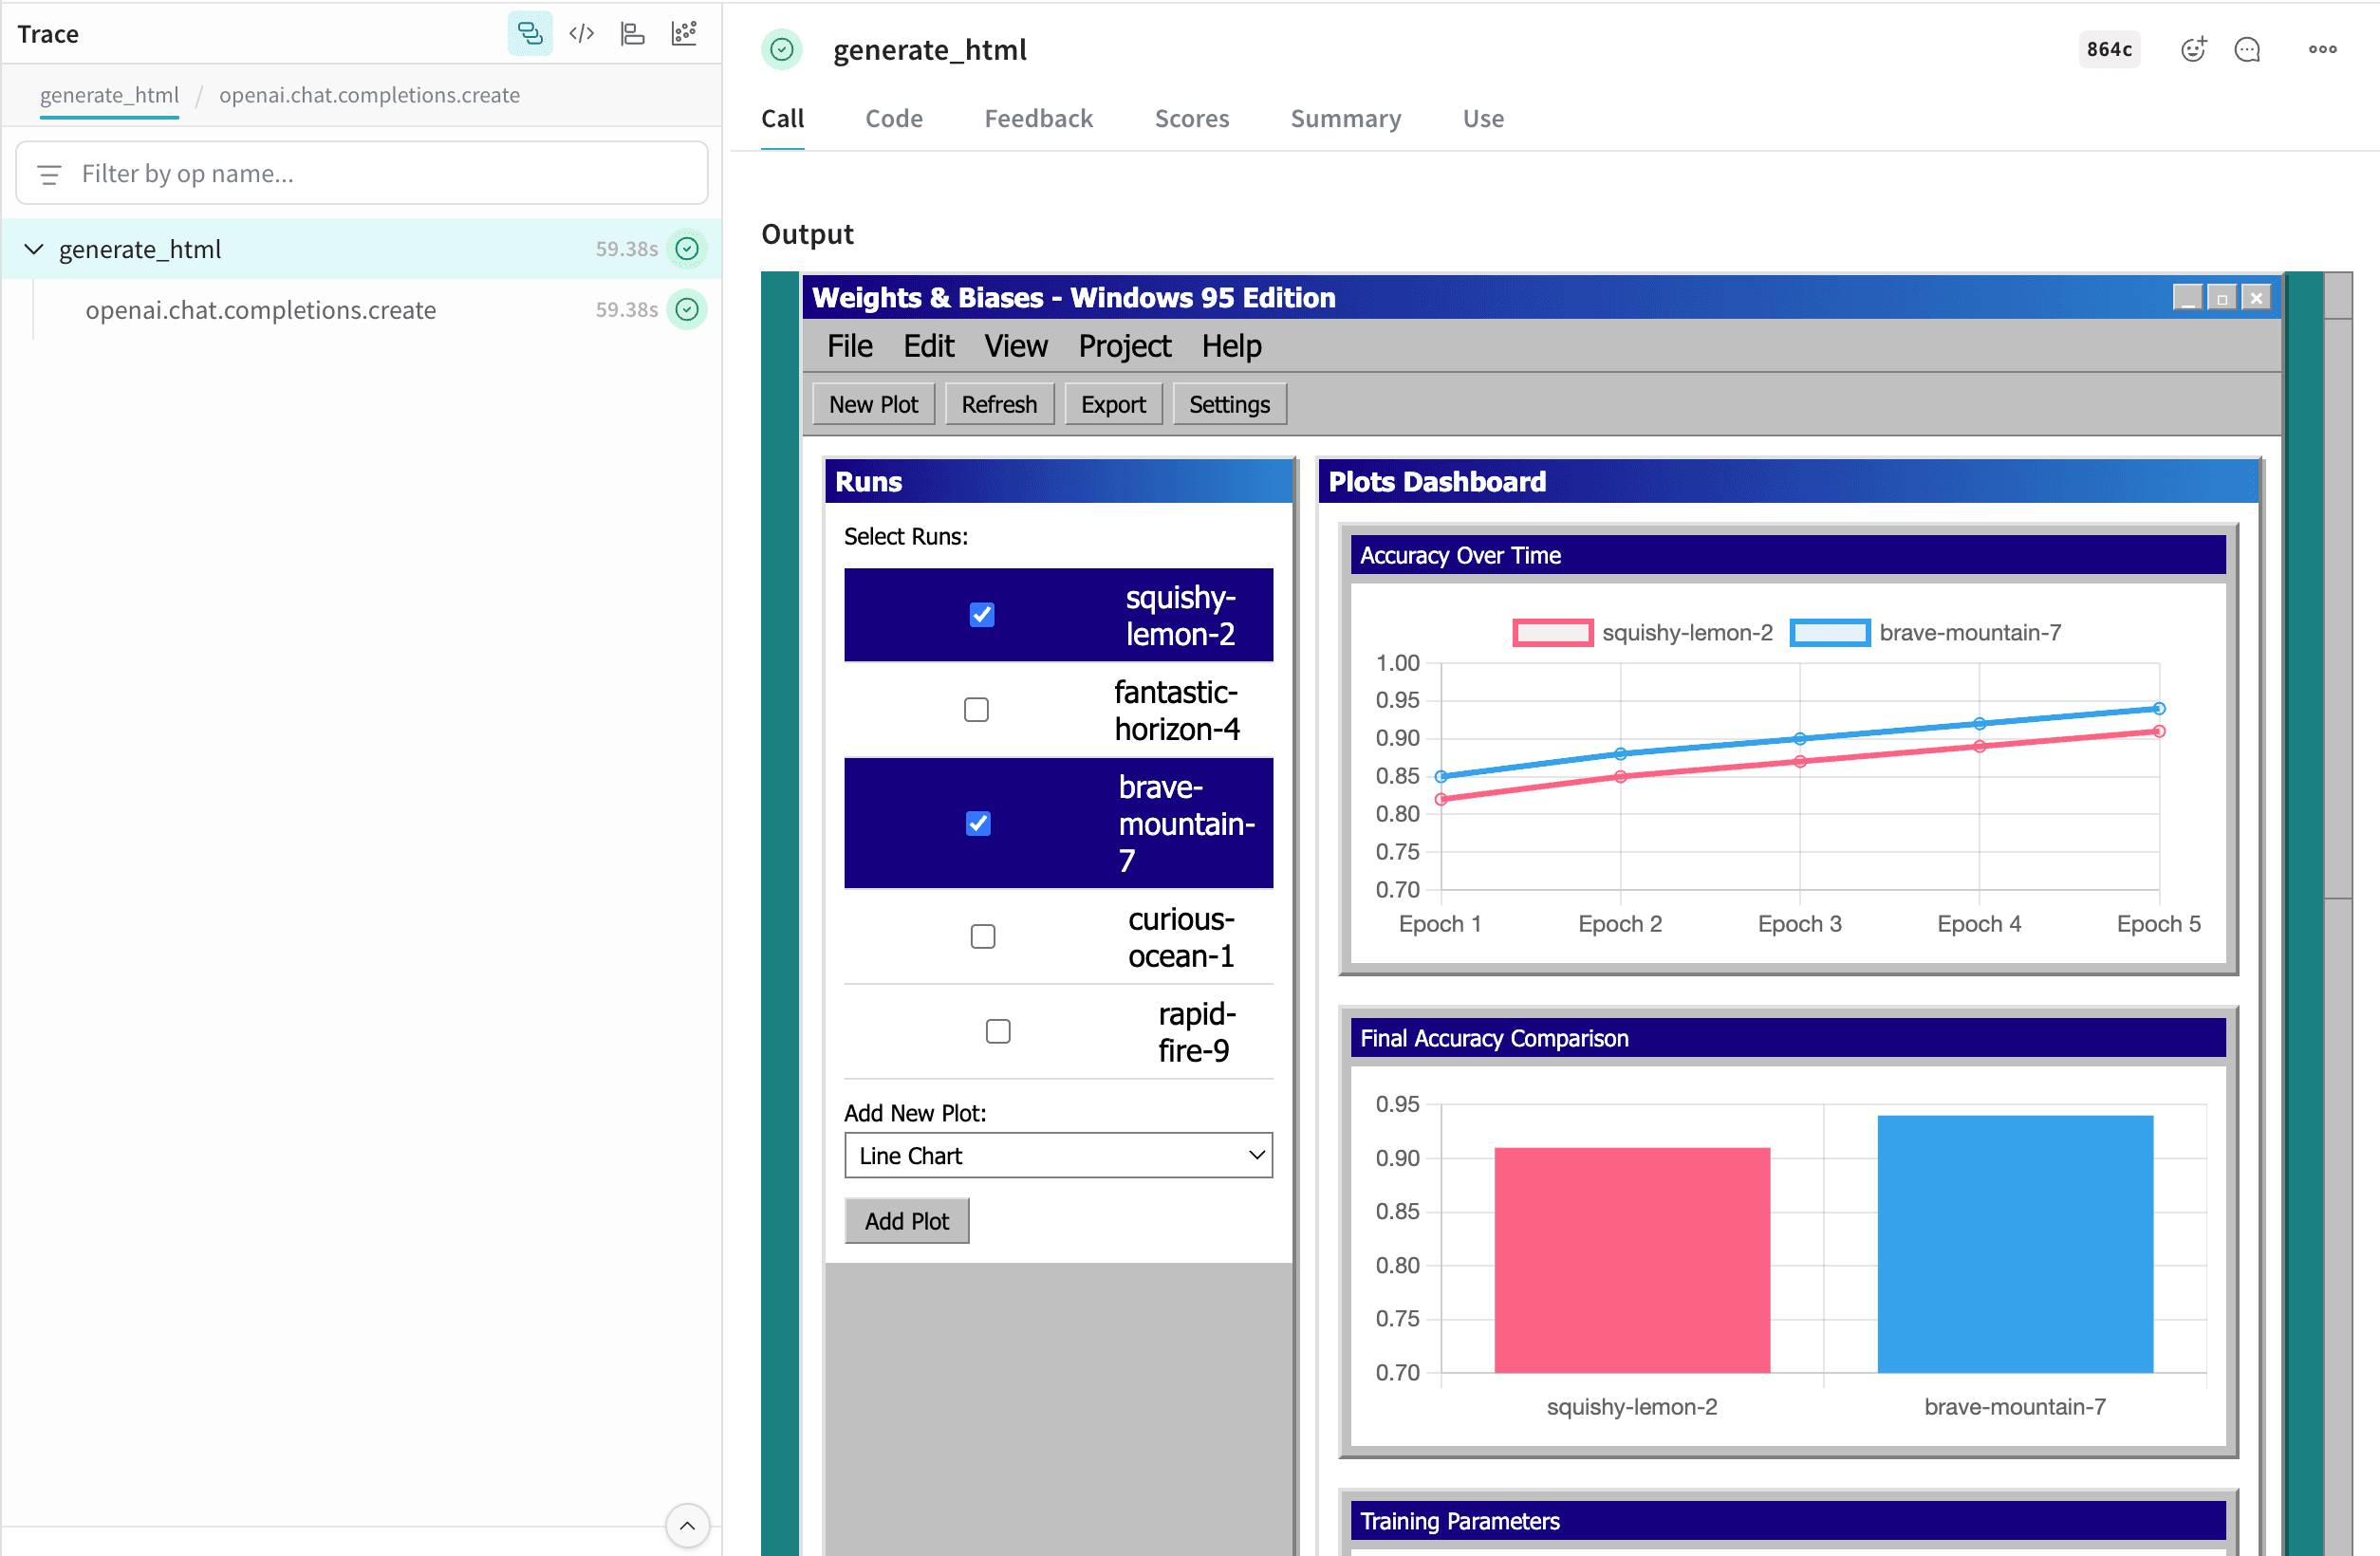This screenshot has height=1556, width=2380.
Task: Switch to the Summary tab
Action: click(x=1345, y=119)
